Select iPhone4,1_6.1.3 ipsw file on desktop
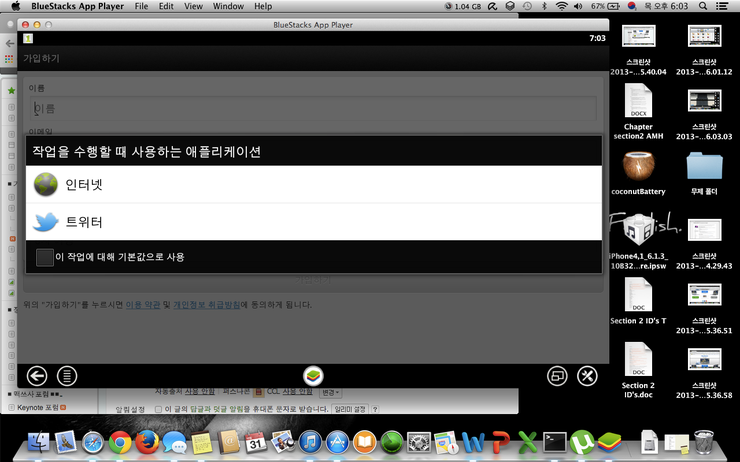 pyautogui.click(x=638, y=230)
